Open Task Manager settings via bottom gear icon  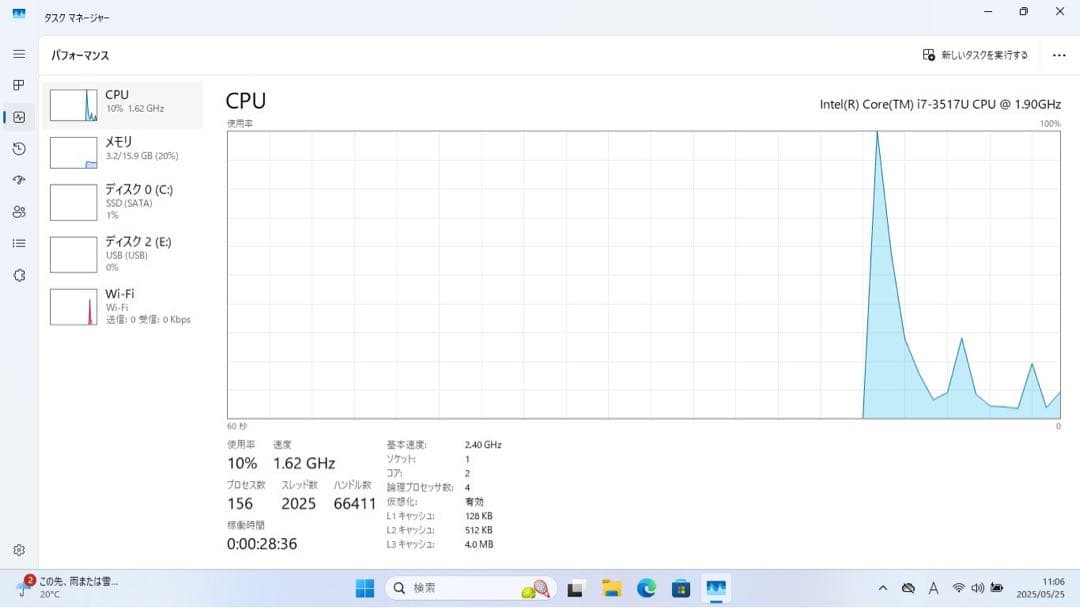click(18, 549)
